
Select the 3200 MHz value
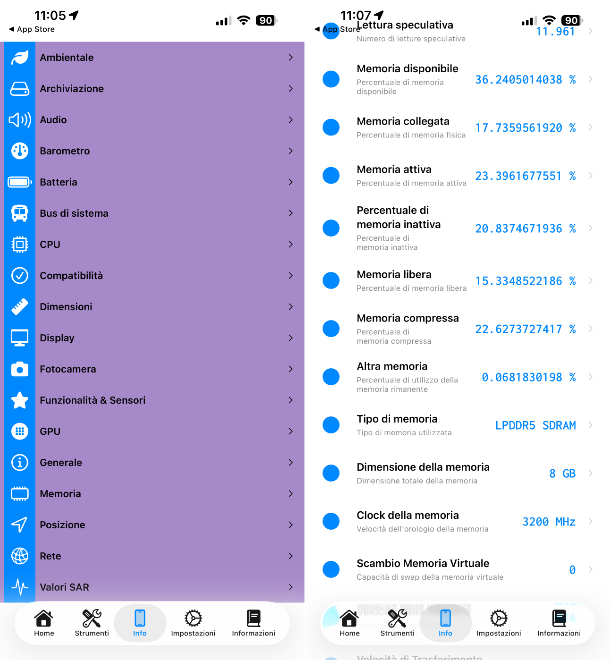click(549, 522)
